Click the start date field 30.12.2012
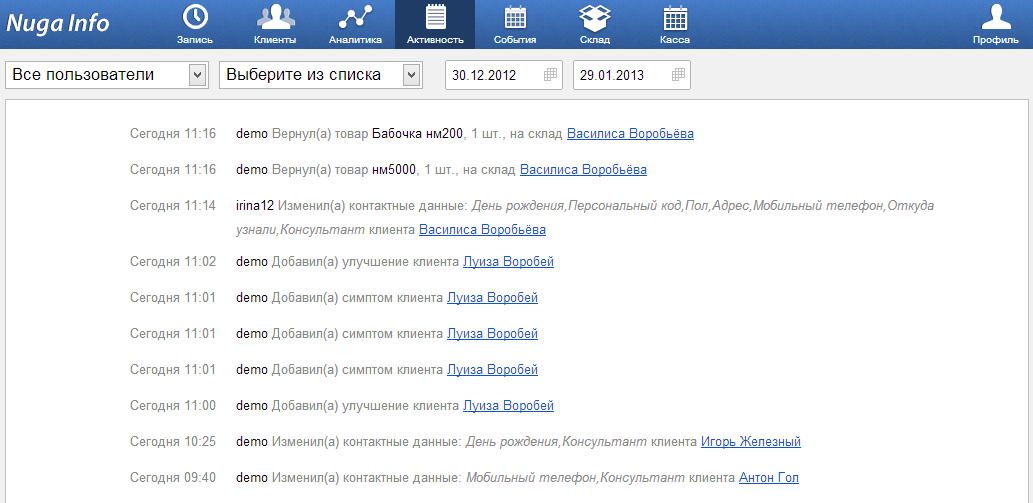1033x503 pixels. point(492,75)
